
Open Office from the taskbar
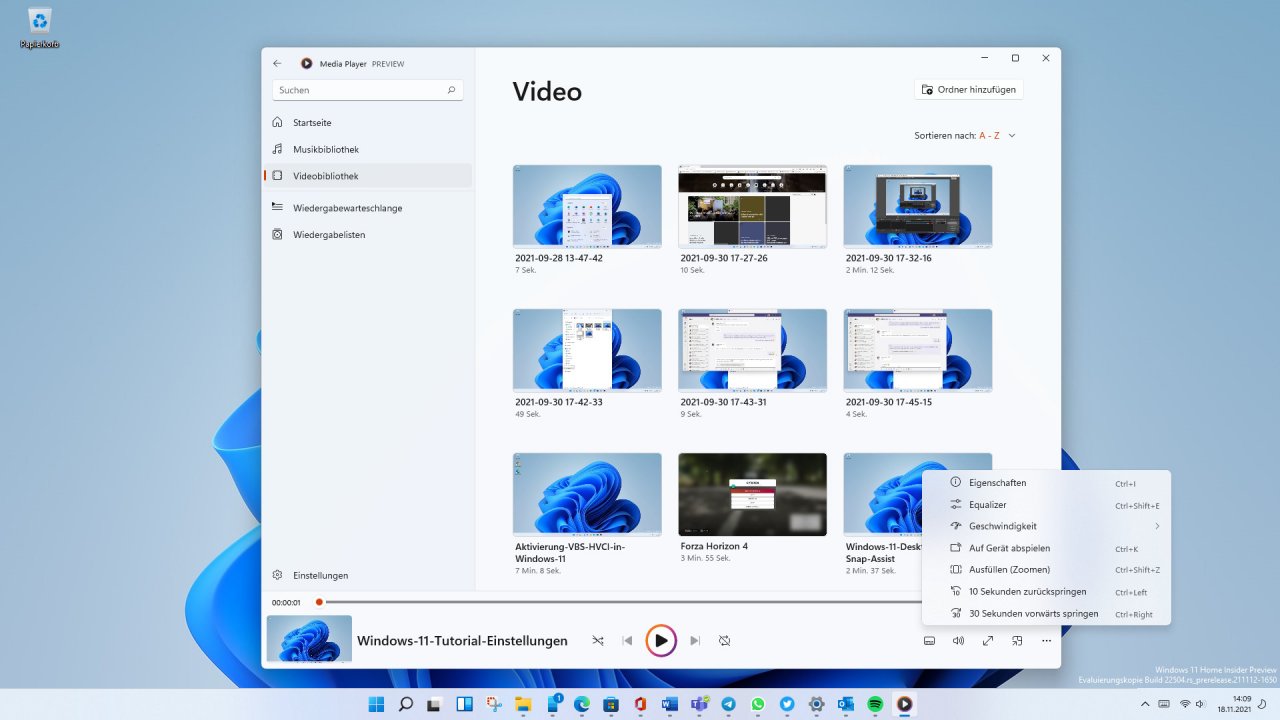click(x=640, y=704)
